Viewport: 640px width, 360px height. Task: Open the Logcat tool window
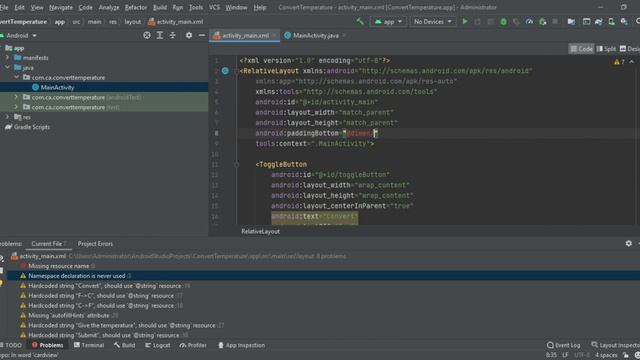[x=158, y=345]
